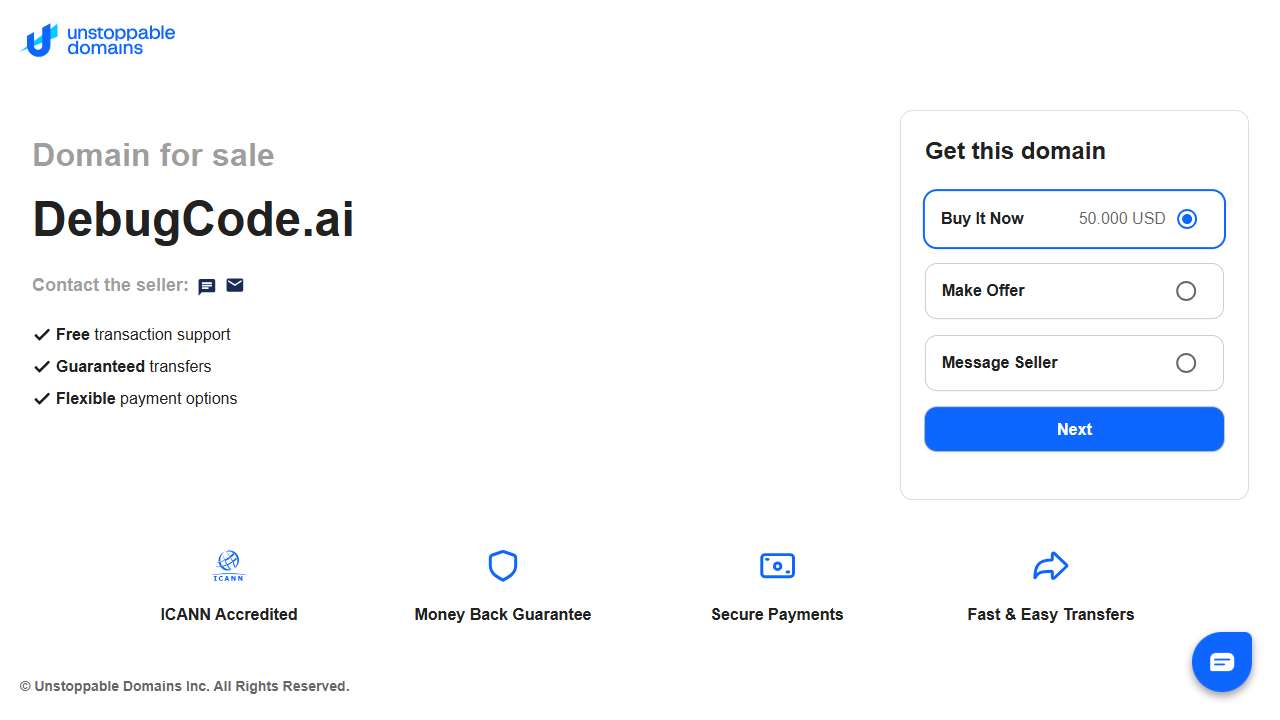
Task: Open the live chat support widget
Action: tap(1221, 662)
